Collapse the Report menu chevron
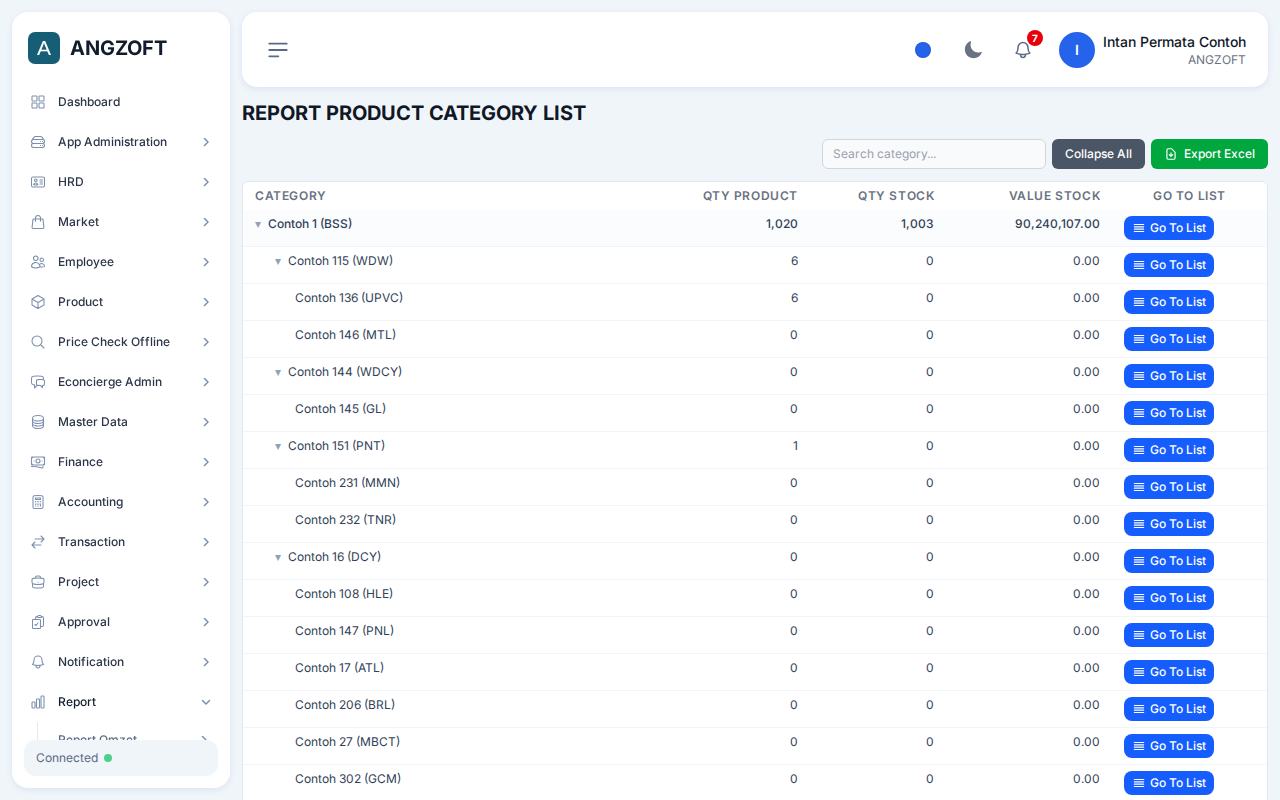The height and width of the screenshot is (800, 1280). pyautogui.click(x=206, y=702)
